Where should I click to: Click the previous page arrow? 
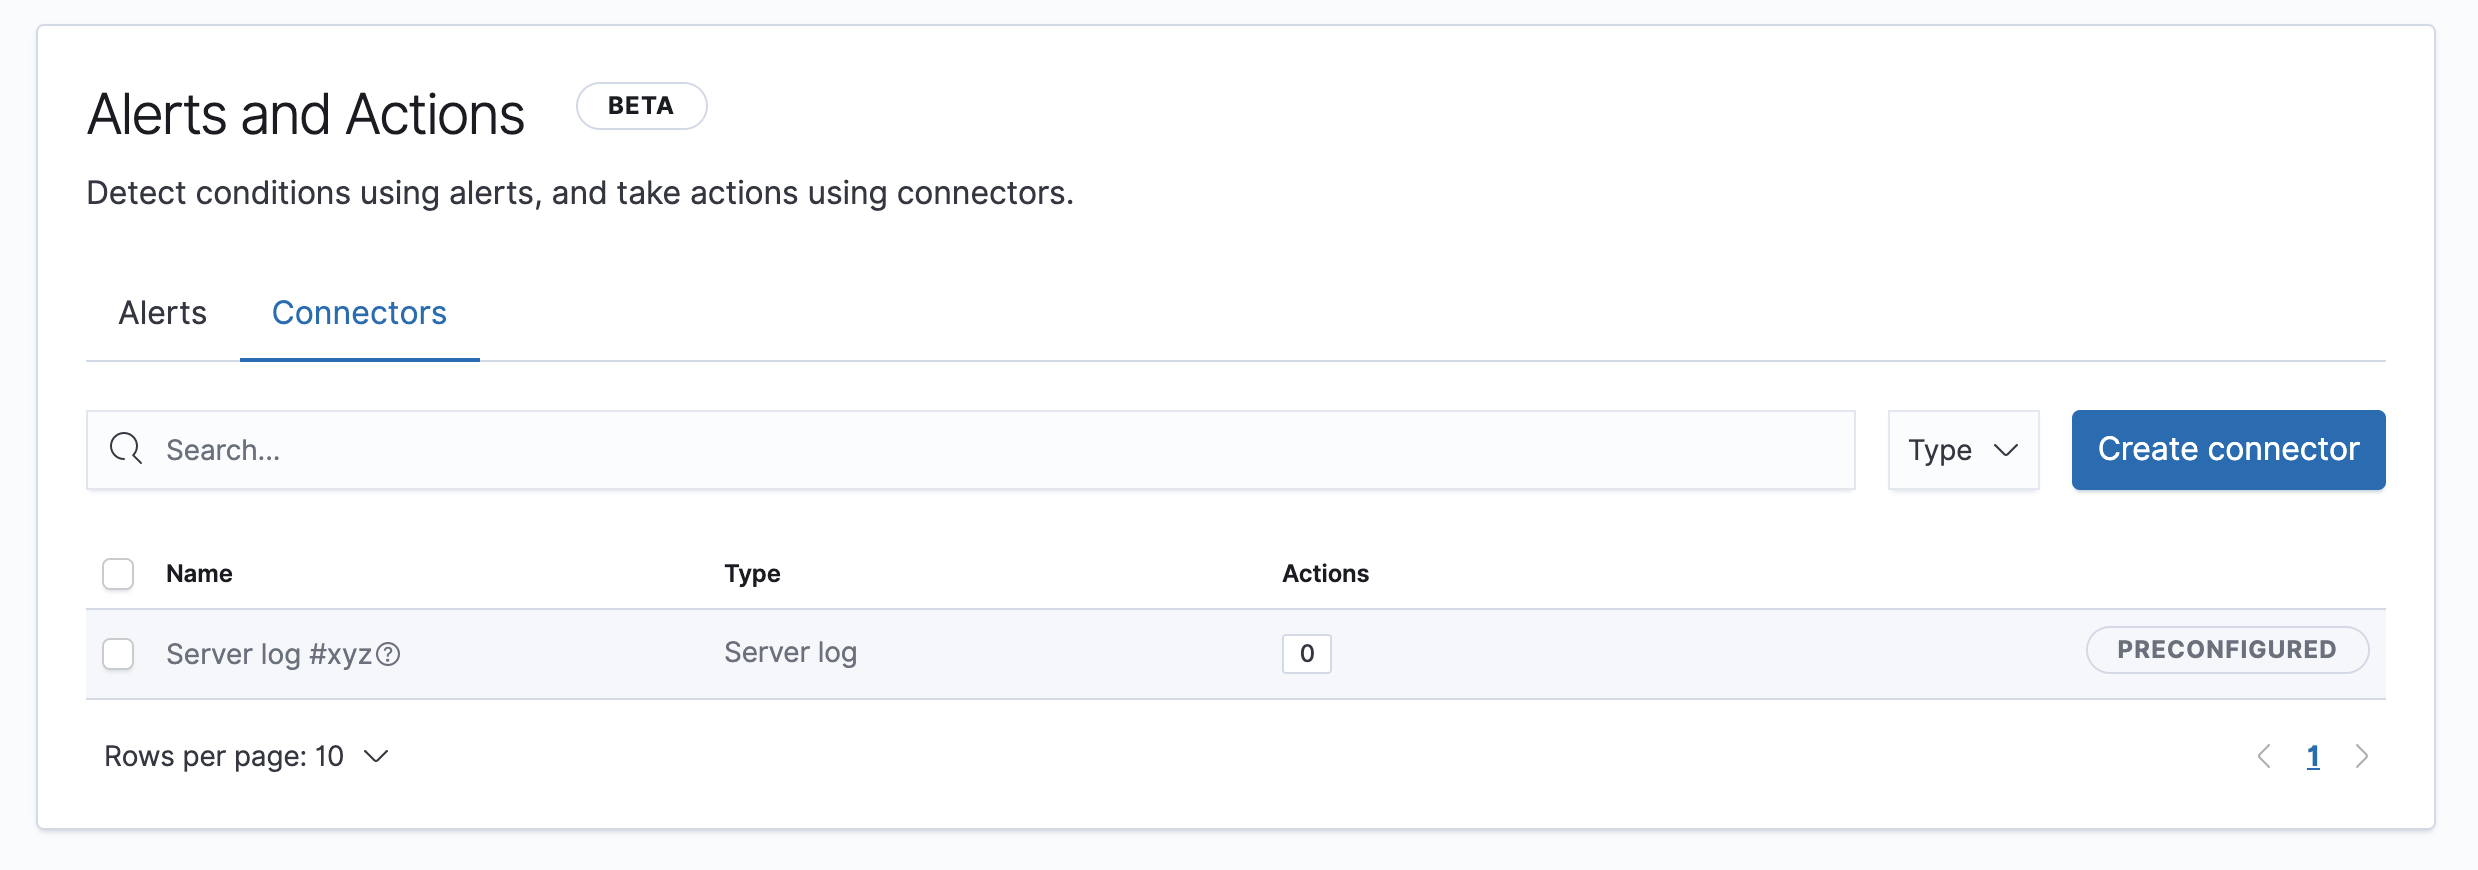[2265, 756]
